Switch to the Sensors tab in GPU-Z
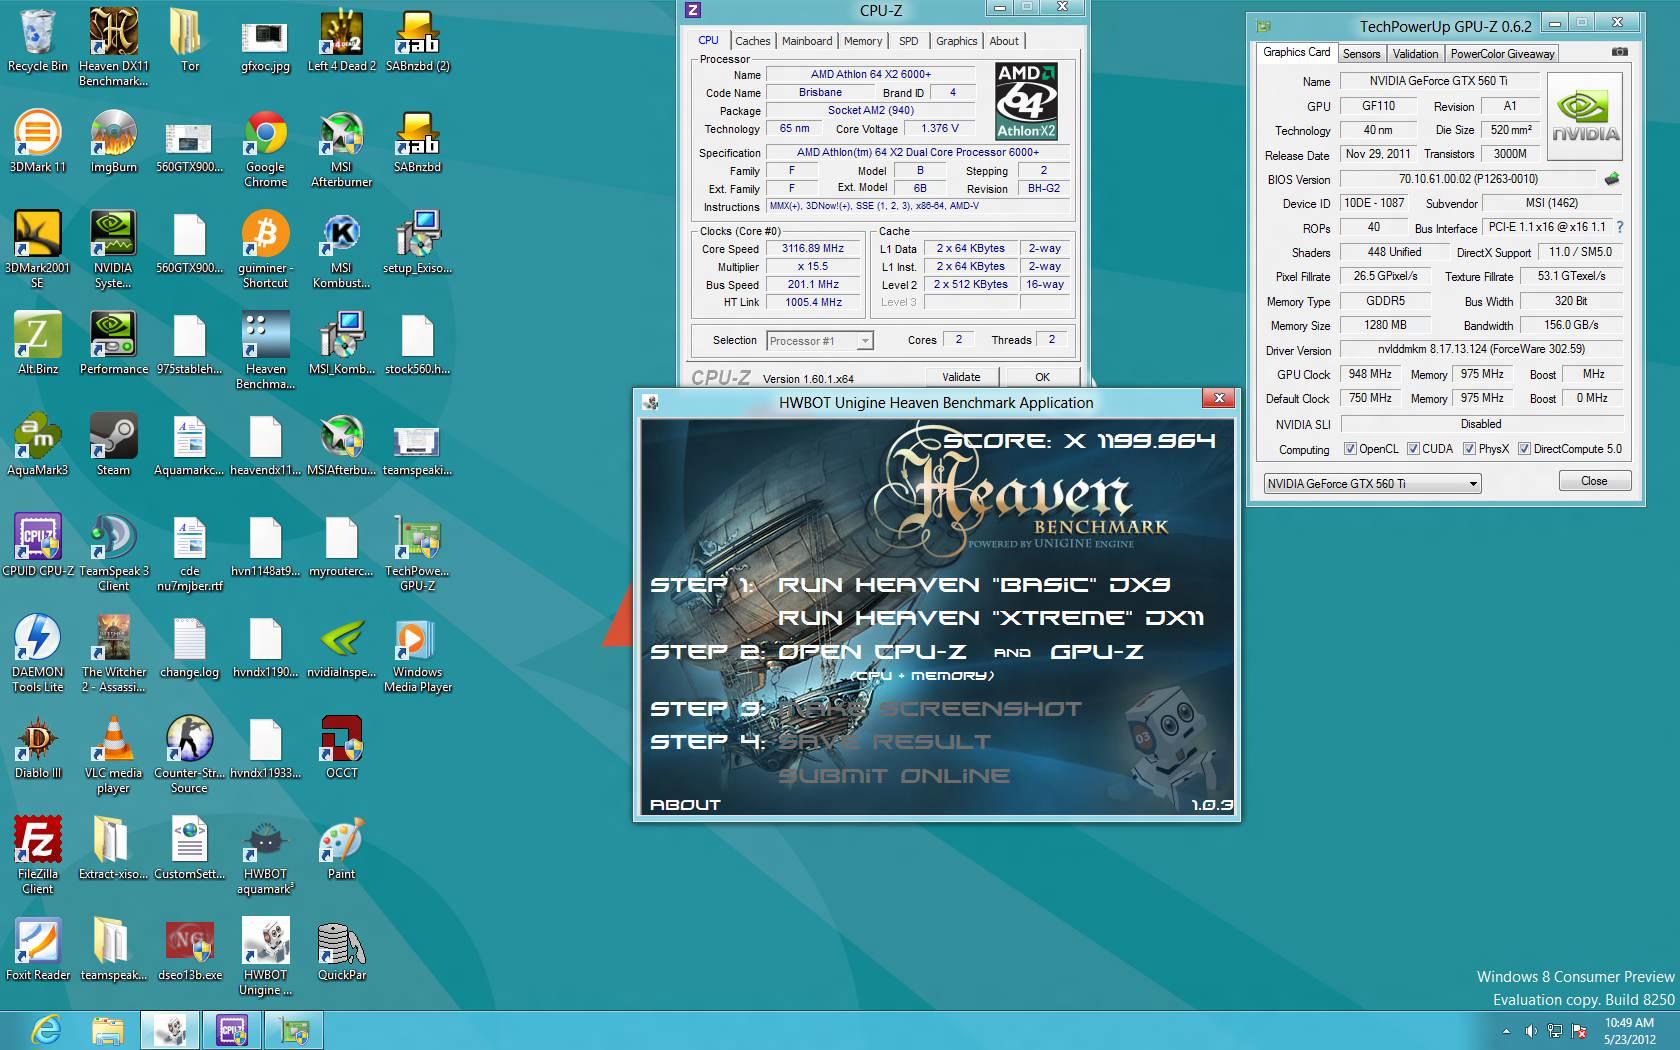Image resolution: width=1680 pixels, height=1050 pixels. click(x=1361, y=54)
